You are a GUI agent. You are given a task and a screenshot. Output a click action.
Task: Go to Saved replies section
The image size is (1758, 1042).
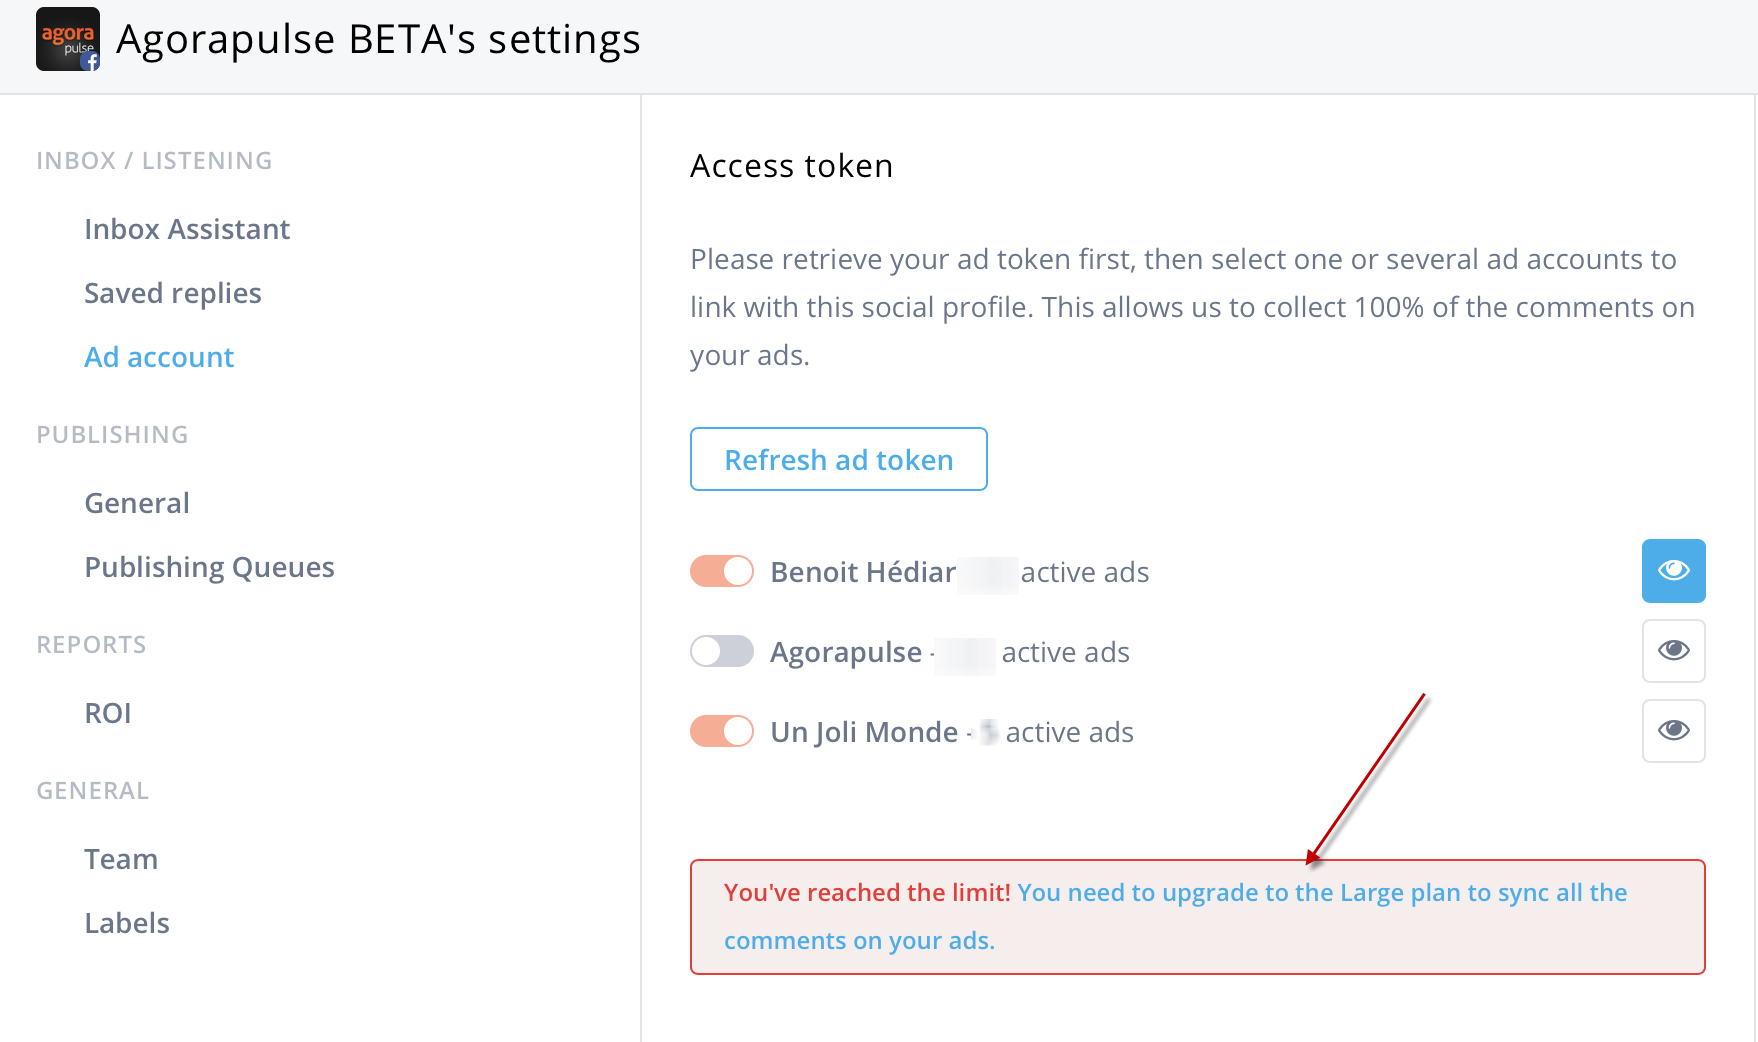click(173, 293)
